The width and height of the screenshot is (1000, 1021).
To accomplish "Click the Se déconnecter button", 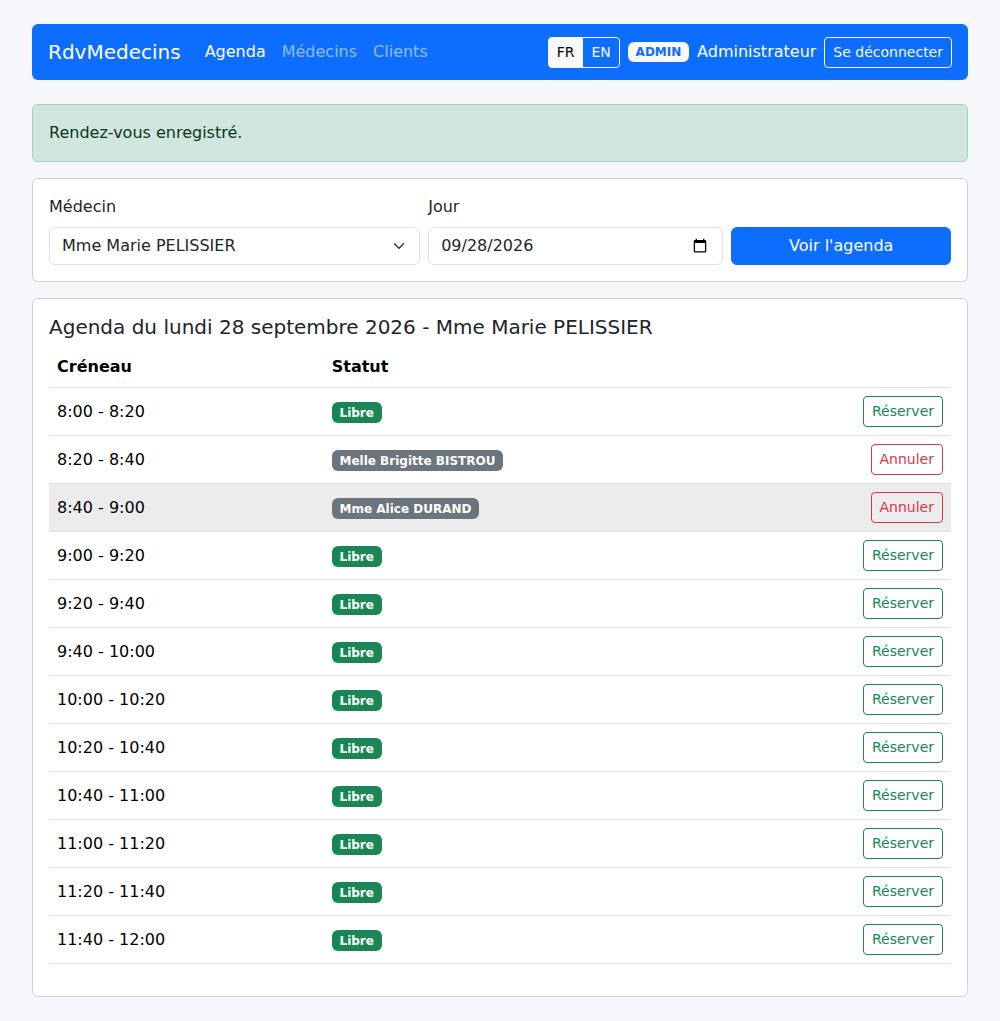I will pyautogui.click(x=888, y=52).
